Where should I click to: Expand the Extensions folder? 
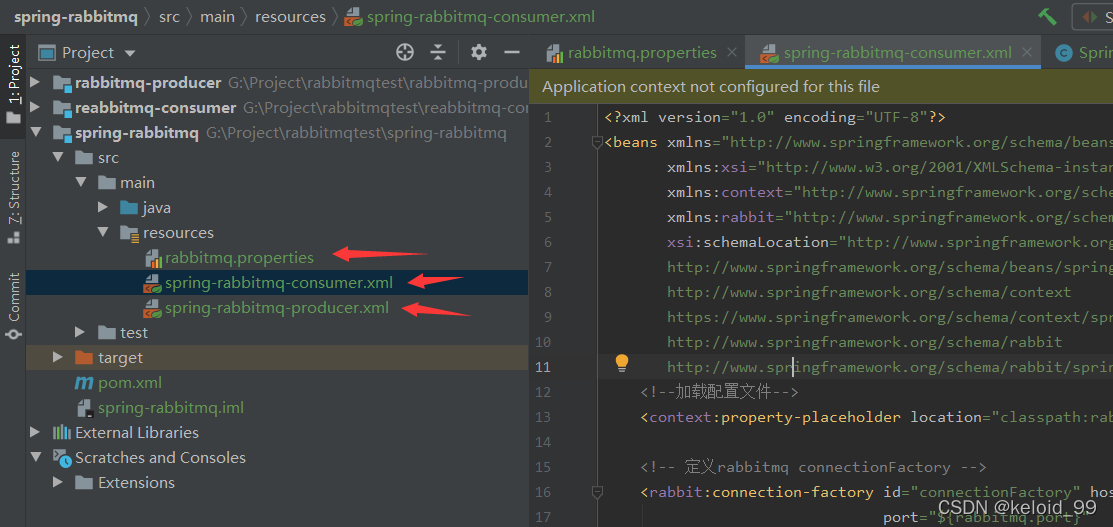59,482
